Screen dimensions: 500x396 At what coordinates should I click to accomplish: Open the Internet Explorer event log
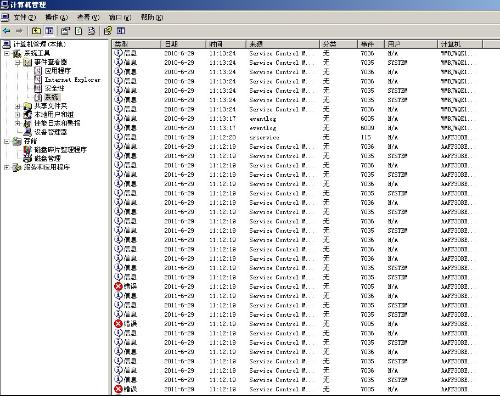(x=72, y=80)
